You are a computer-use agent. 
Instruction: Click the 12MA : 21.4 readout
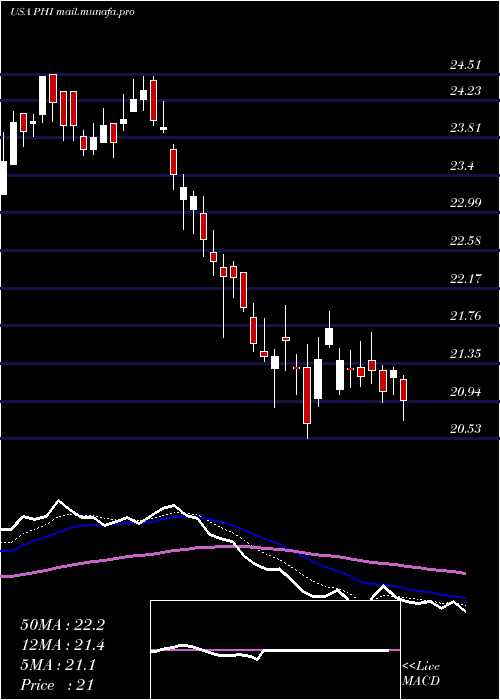(62, 645)
